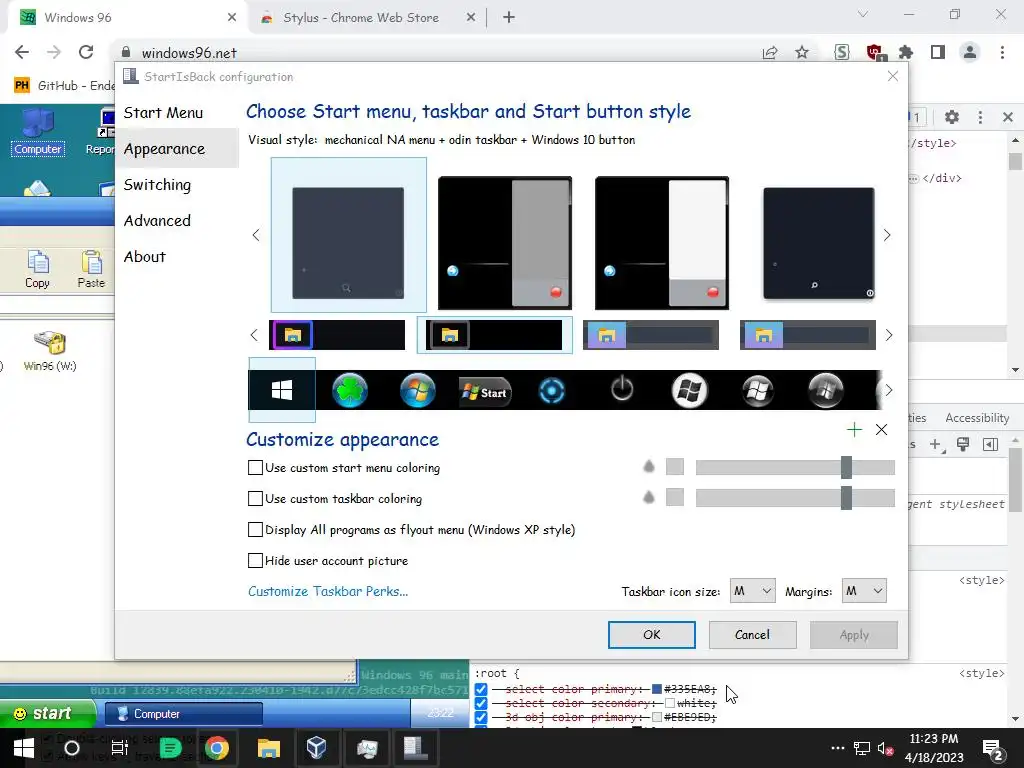Toggle the Chrome side panel icon

938,52
